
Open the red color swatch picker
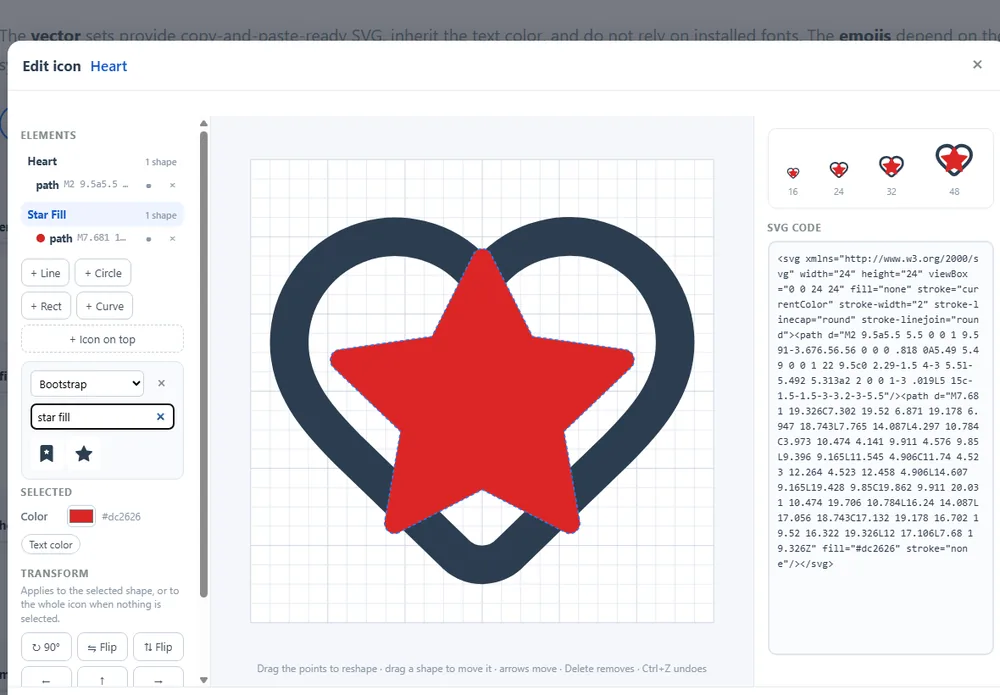click(x=81, y=516)
